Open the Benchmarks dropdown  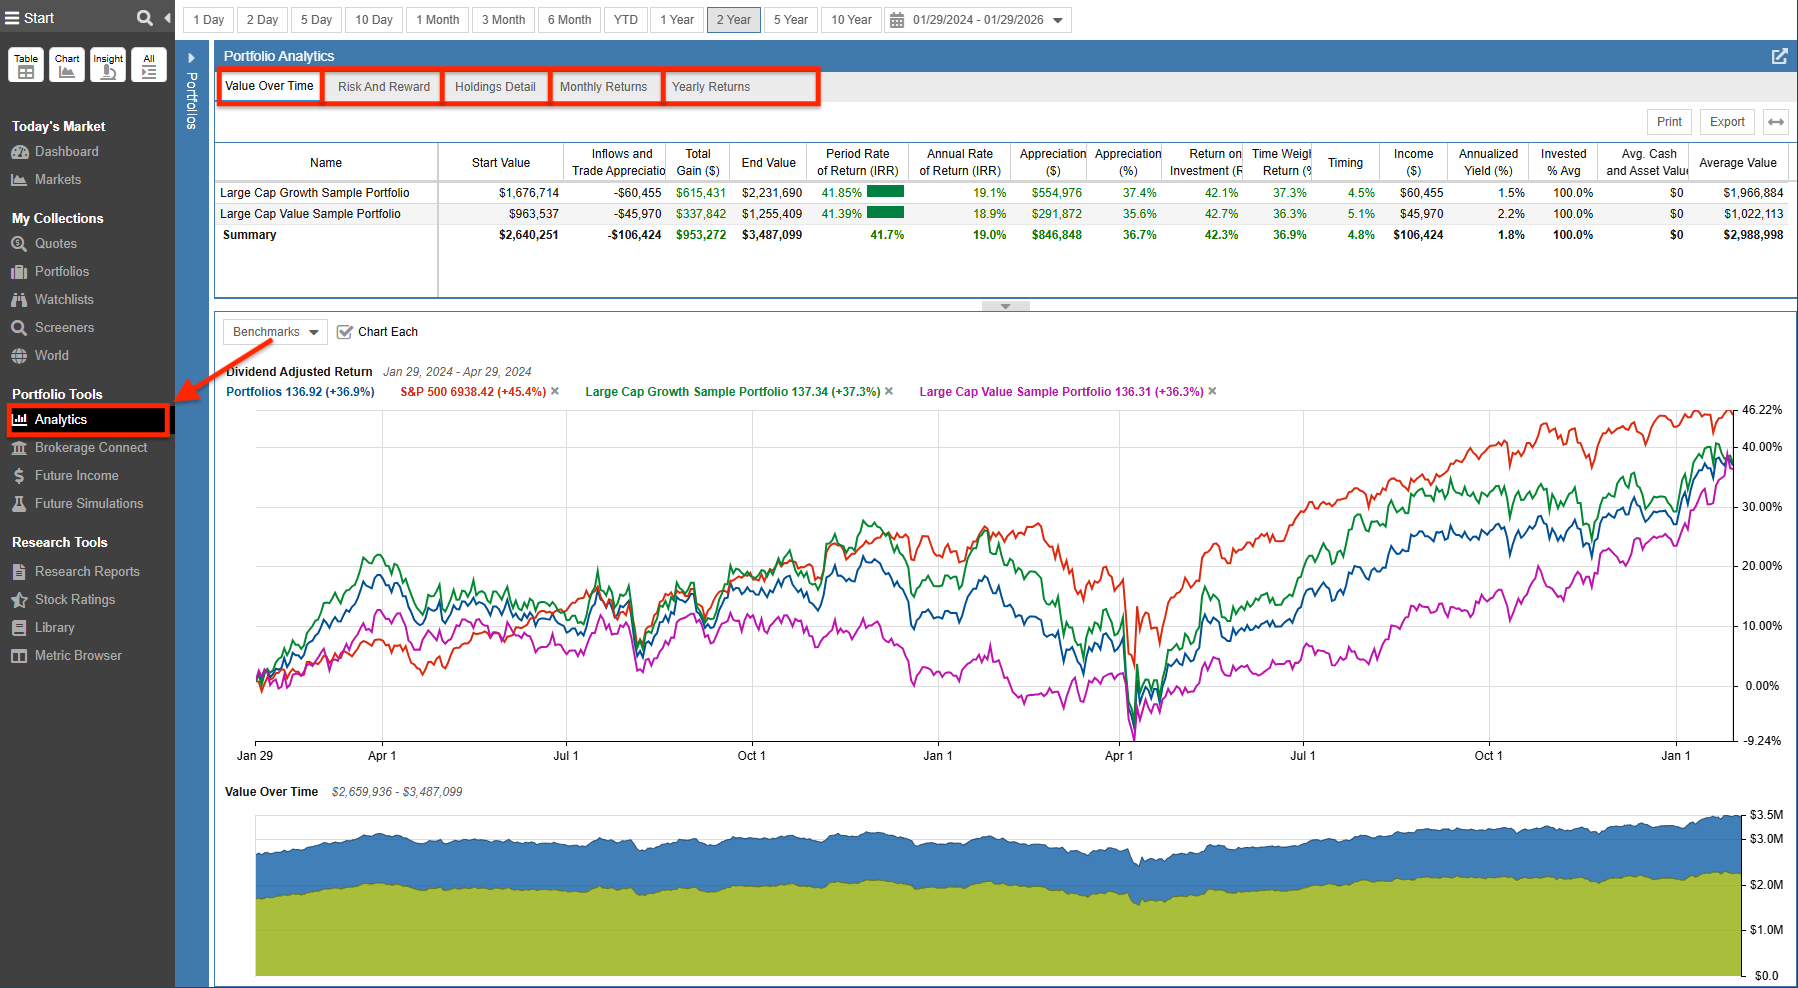coord(275,332)
